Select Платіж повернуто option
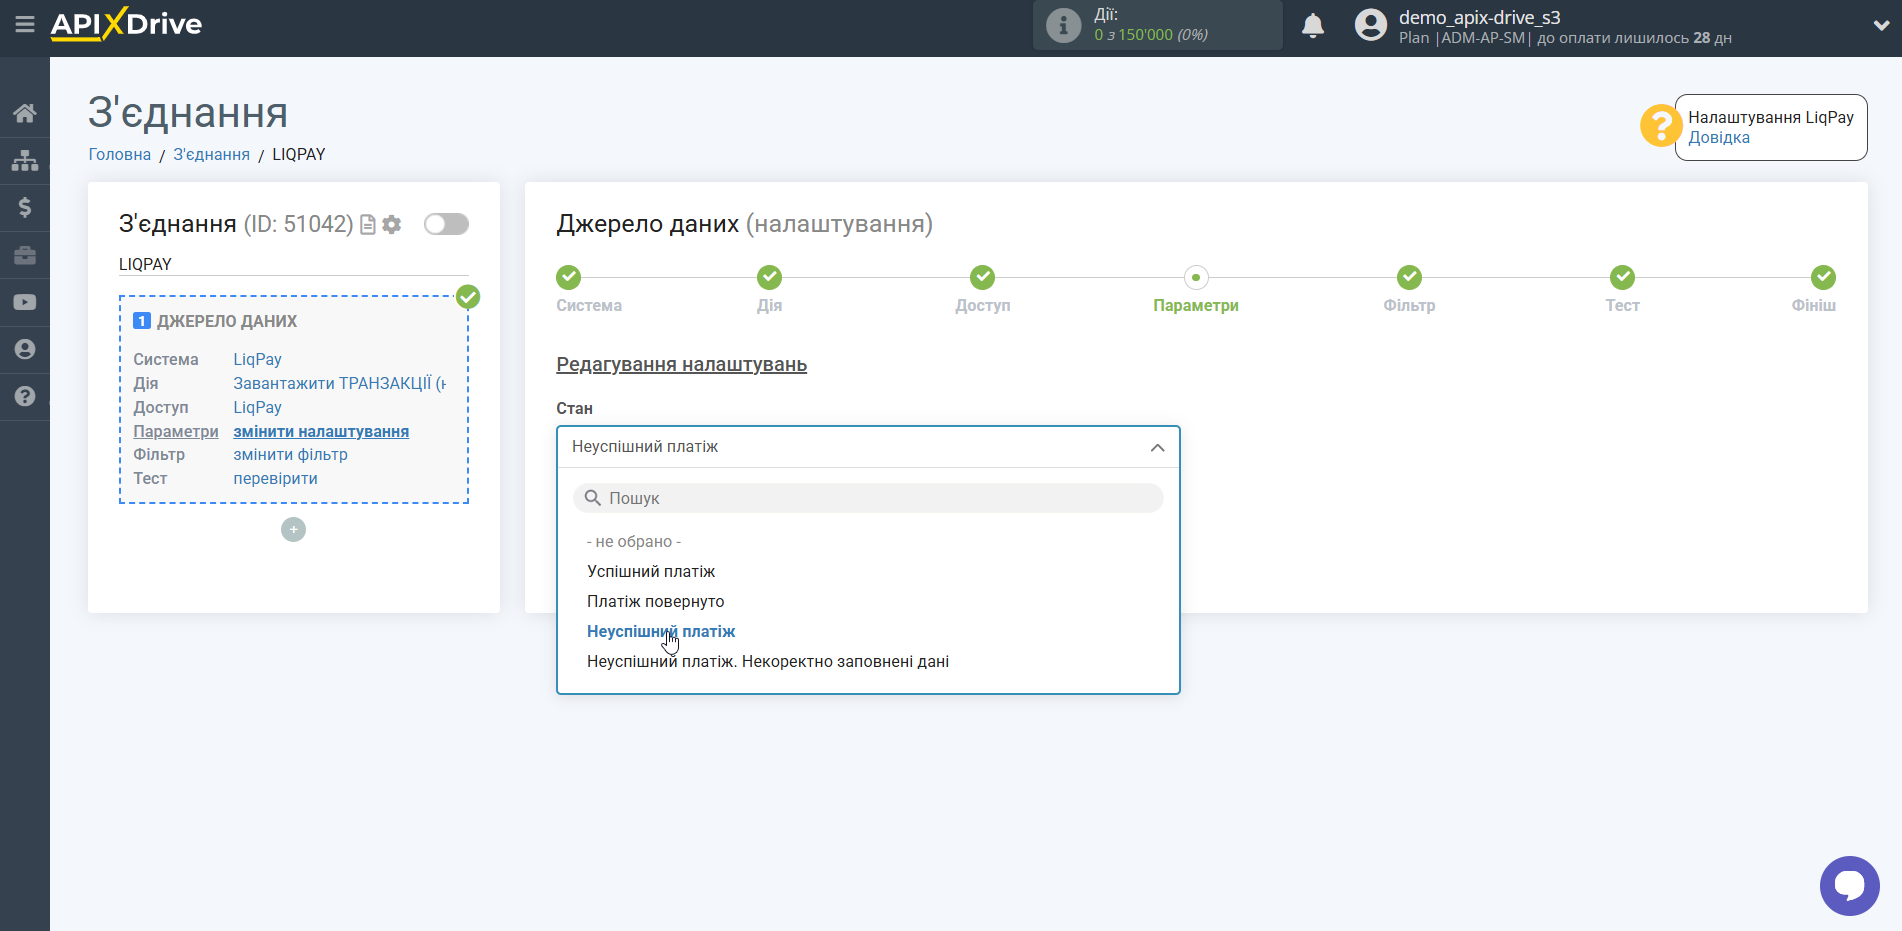The height and width of the screenshot is (931, 1902). (x=655, y=601)
